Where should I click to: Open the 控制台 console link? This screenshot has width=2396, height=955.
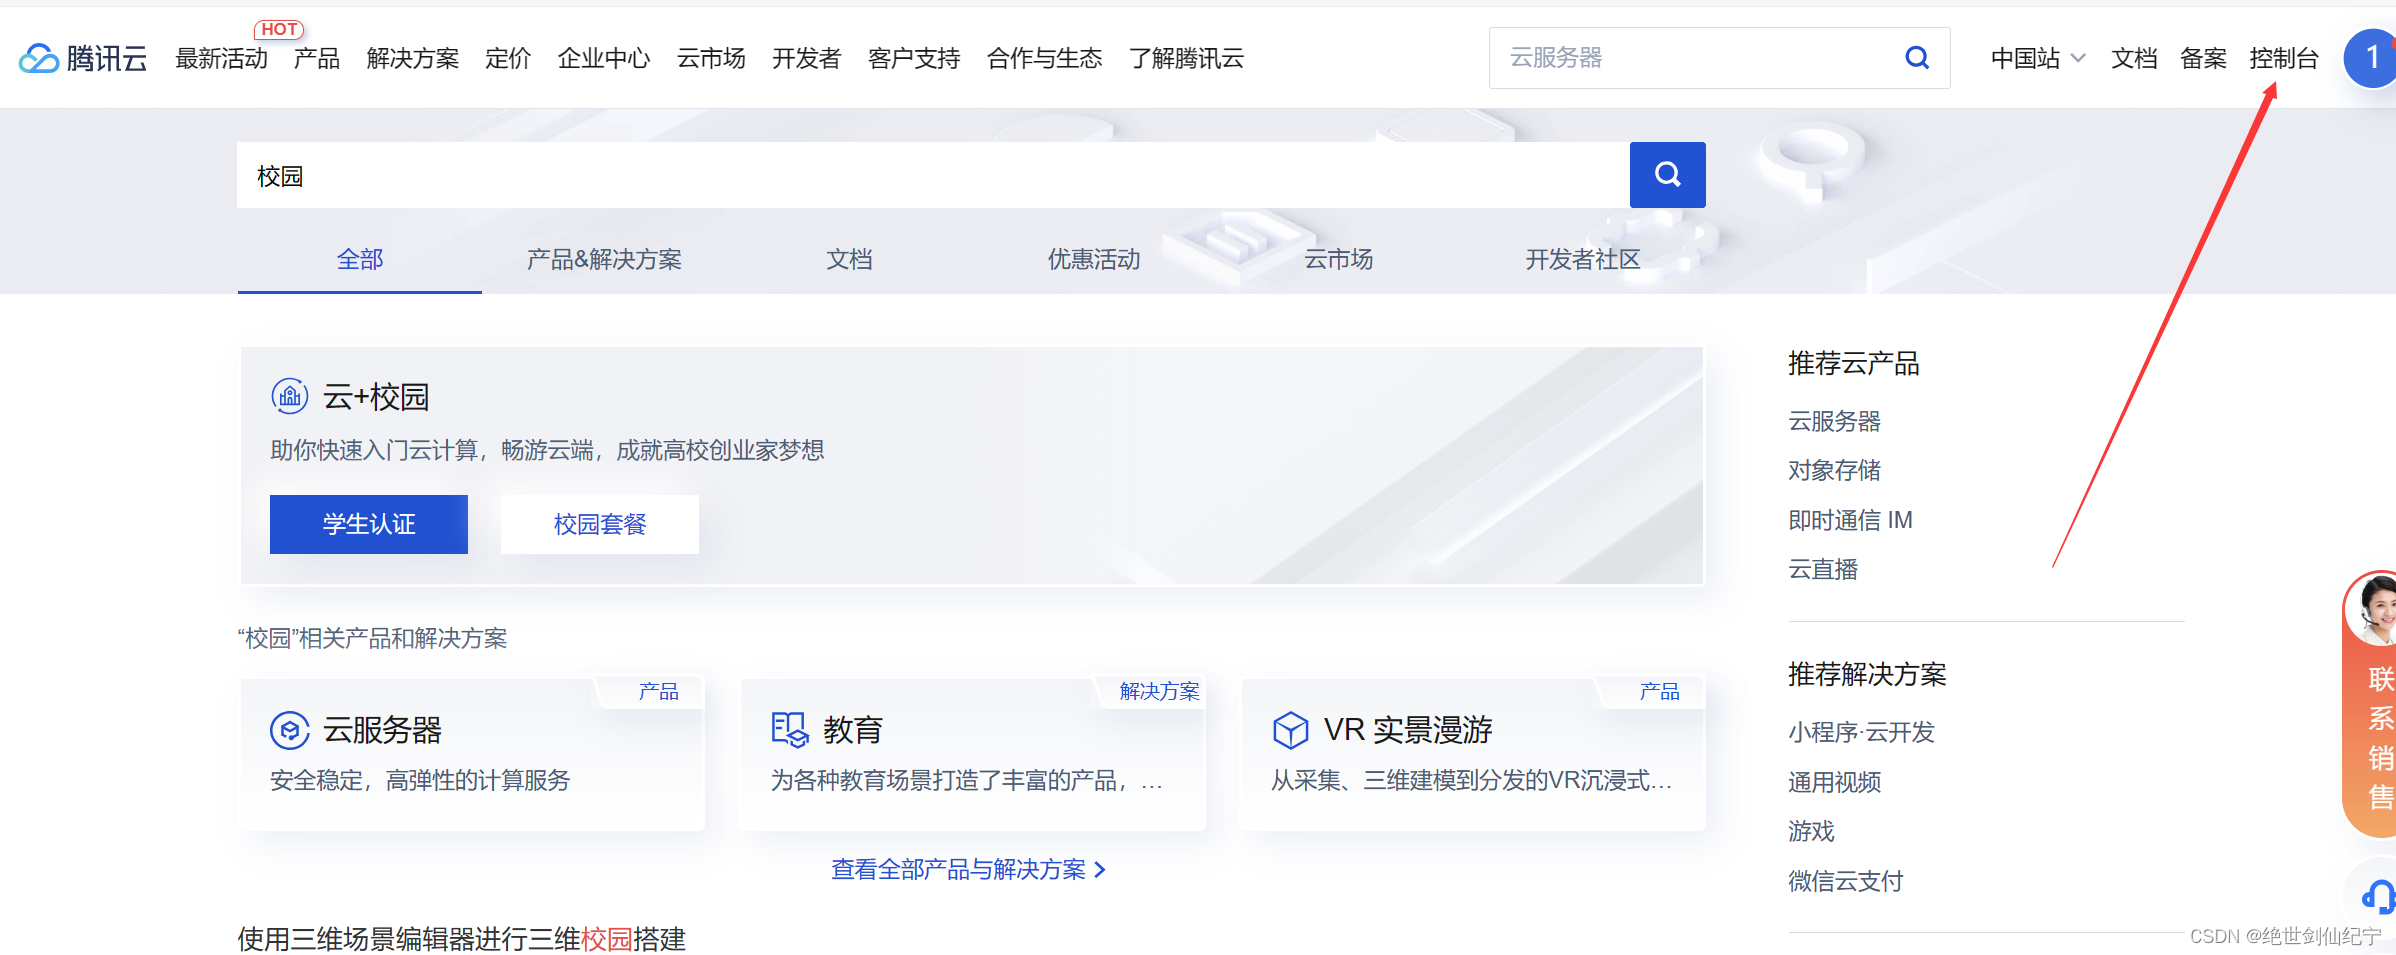tap(2284, 58)
